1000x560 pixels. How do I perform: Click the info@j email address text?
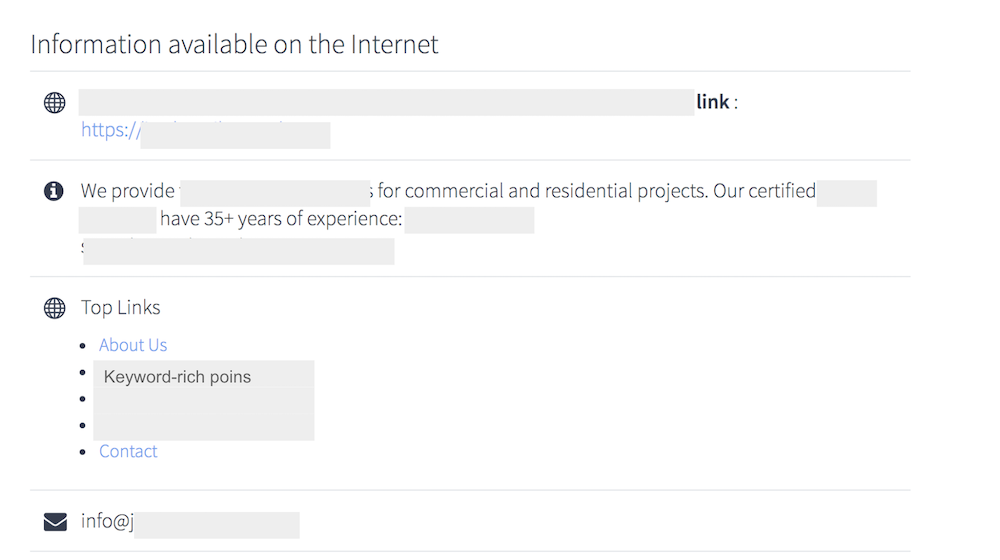[x=107, y=521]
